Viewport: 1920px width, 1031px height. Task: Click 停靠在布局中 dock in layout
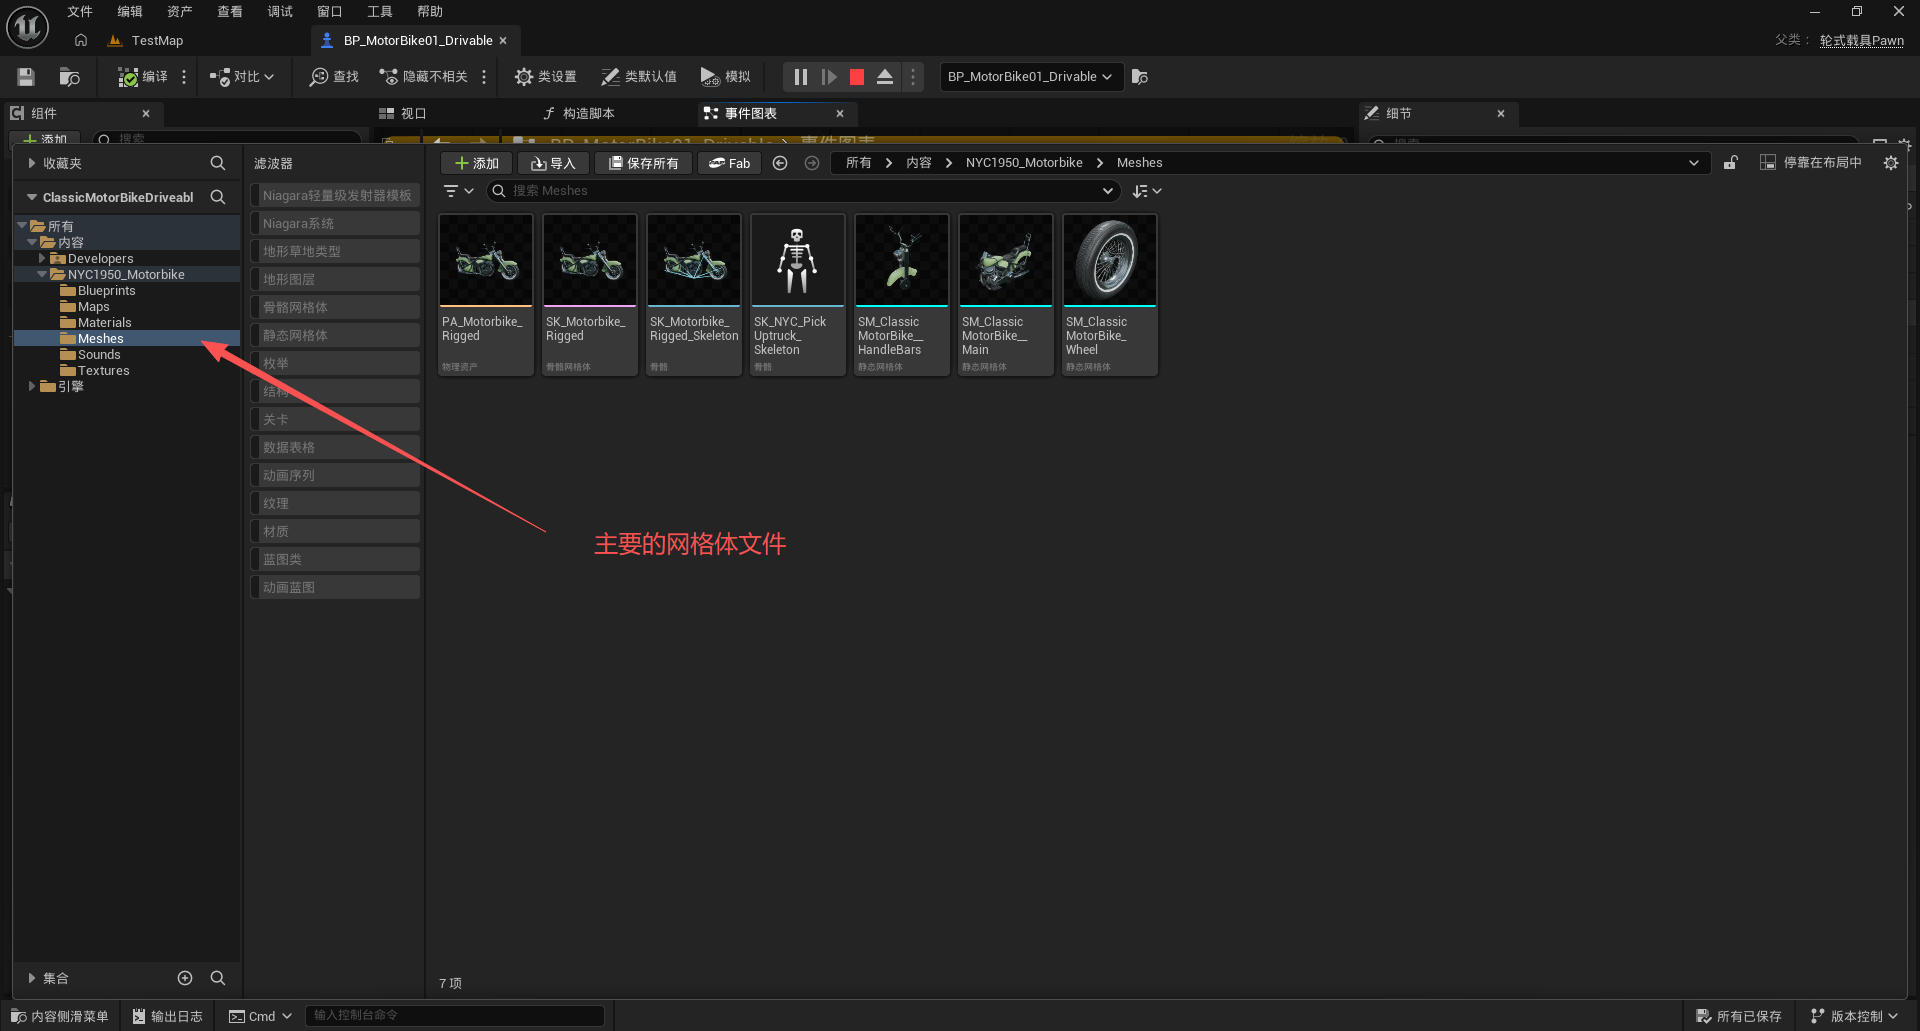click(x=1811, y=163)
